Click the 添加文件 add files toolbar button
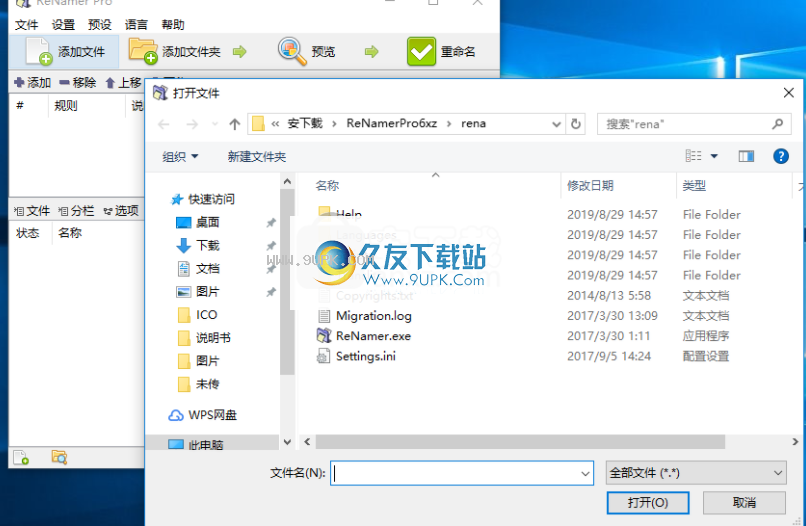The width and height of the screenshot is (806, 526). tap(65, 51)
